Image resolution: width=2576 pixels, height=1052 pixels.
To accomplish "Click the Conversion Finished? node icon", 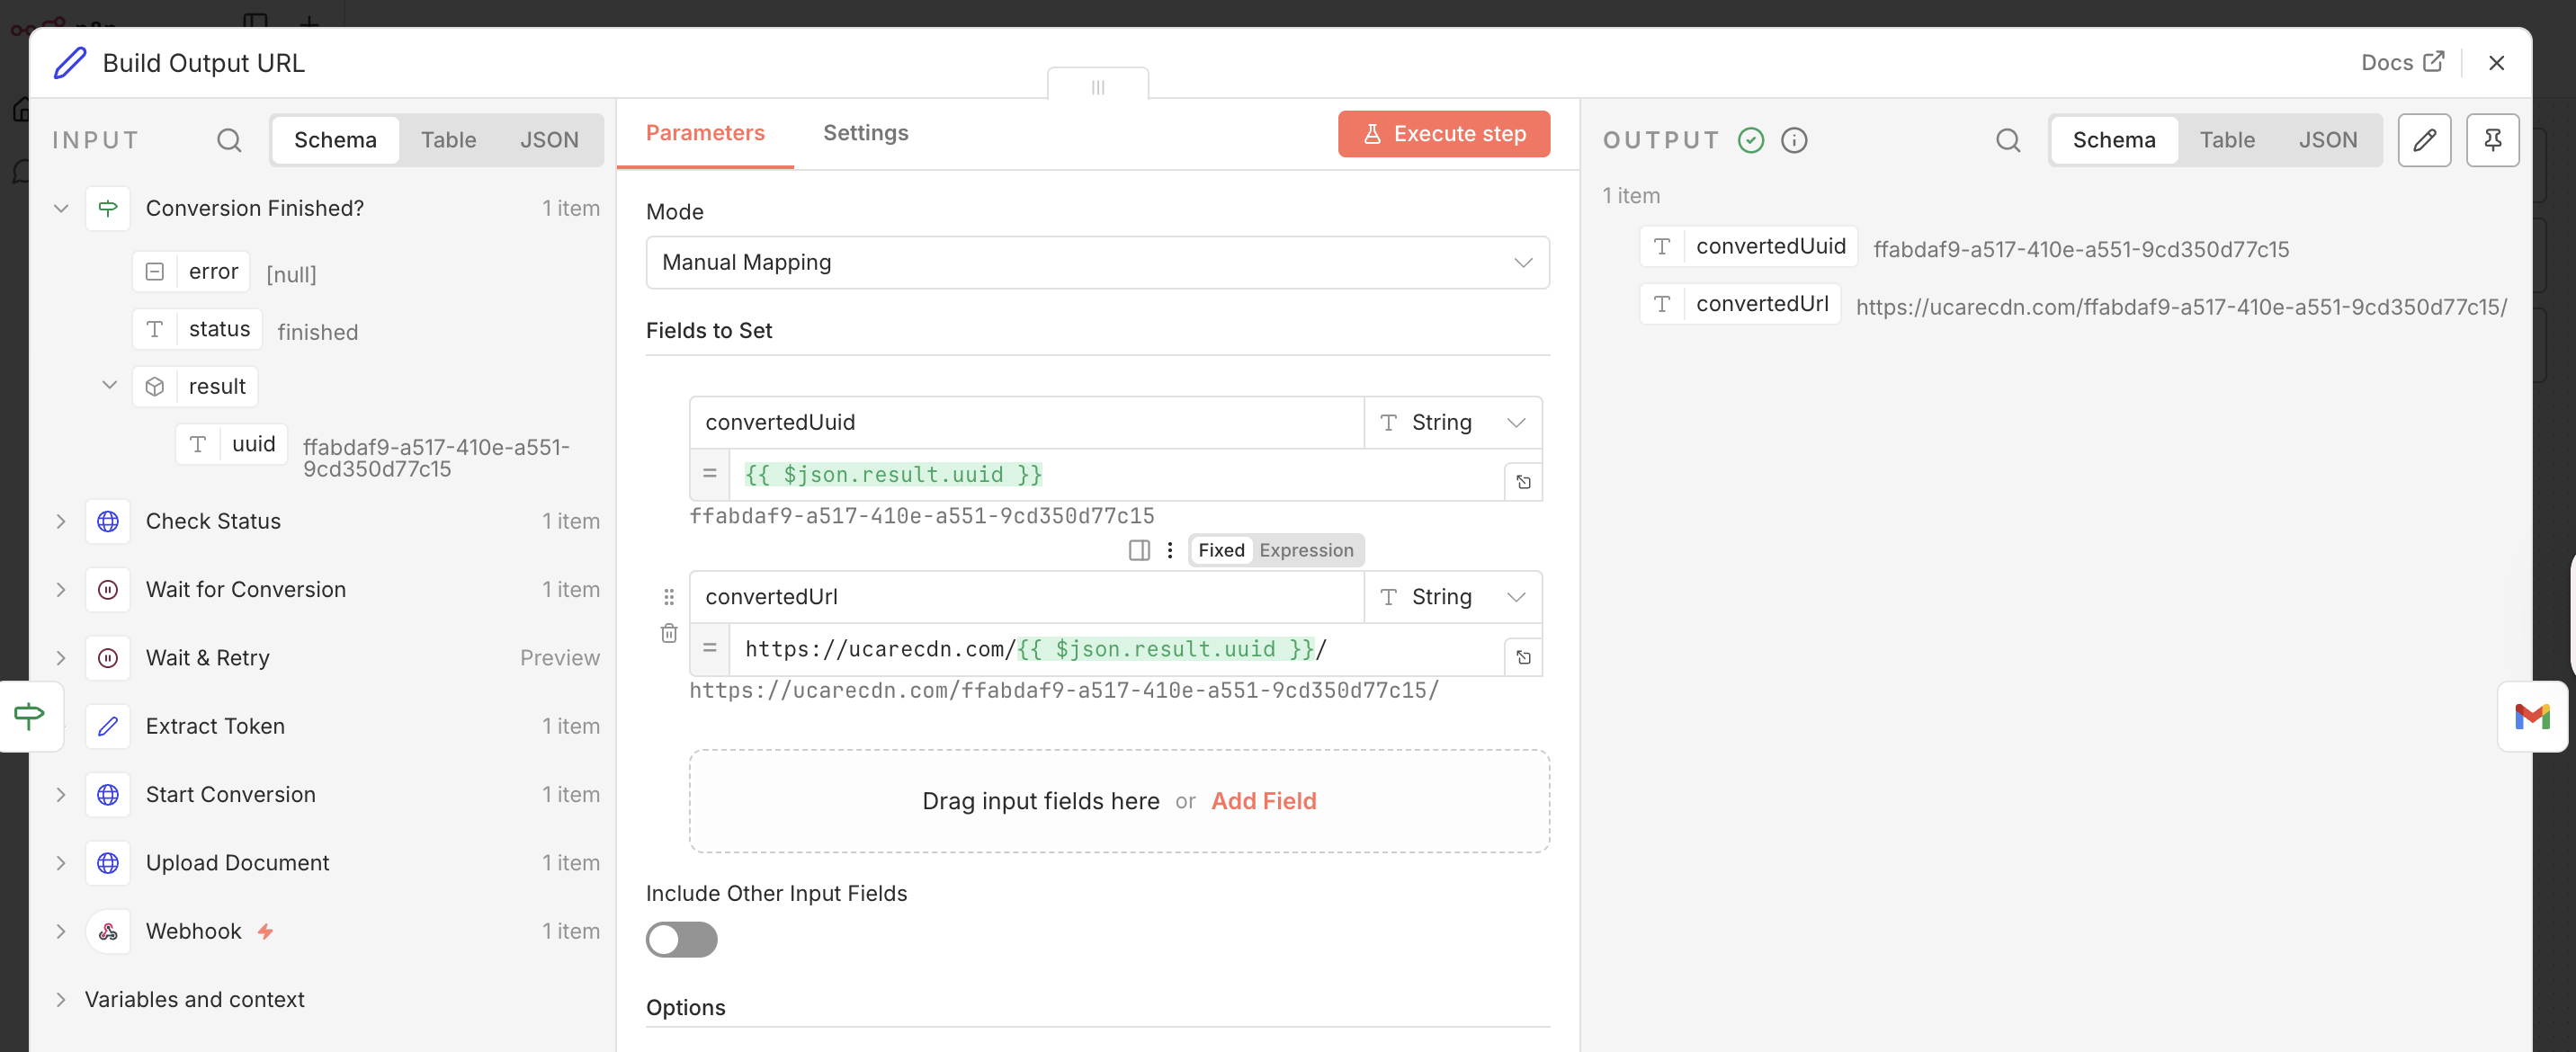I will pyautogui.click(x=108, y=208).
